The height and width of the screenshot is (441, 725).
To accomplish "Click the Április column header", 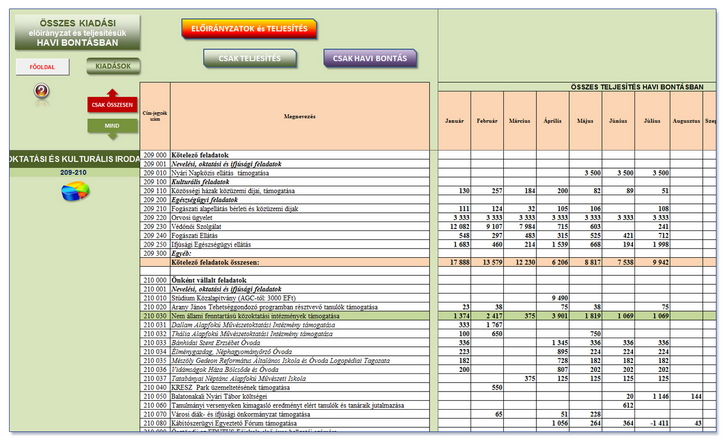I will pos(553,121).
